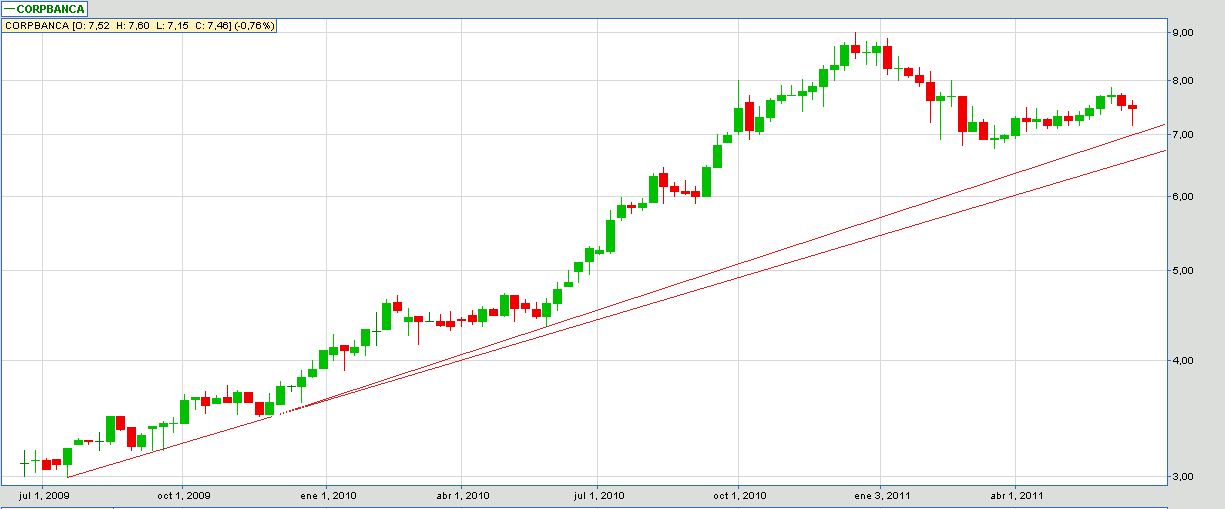The height and width of the screenshot is (509, 1225).
Task: Click the last red candlestick on the right
Action: tap(1133, 108)
